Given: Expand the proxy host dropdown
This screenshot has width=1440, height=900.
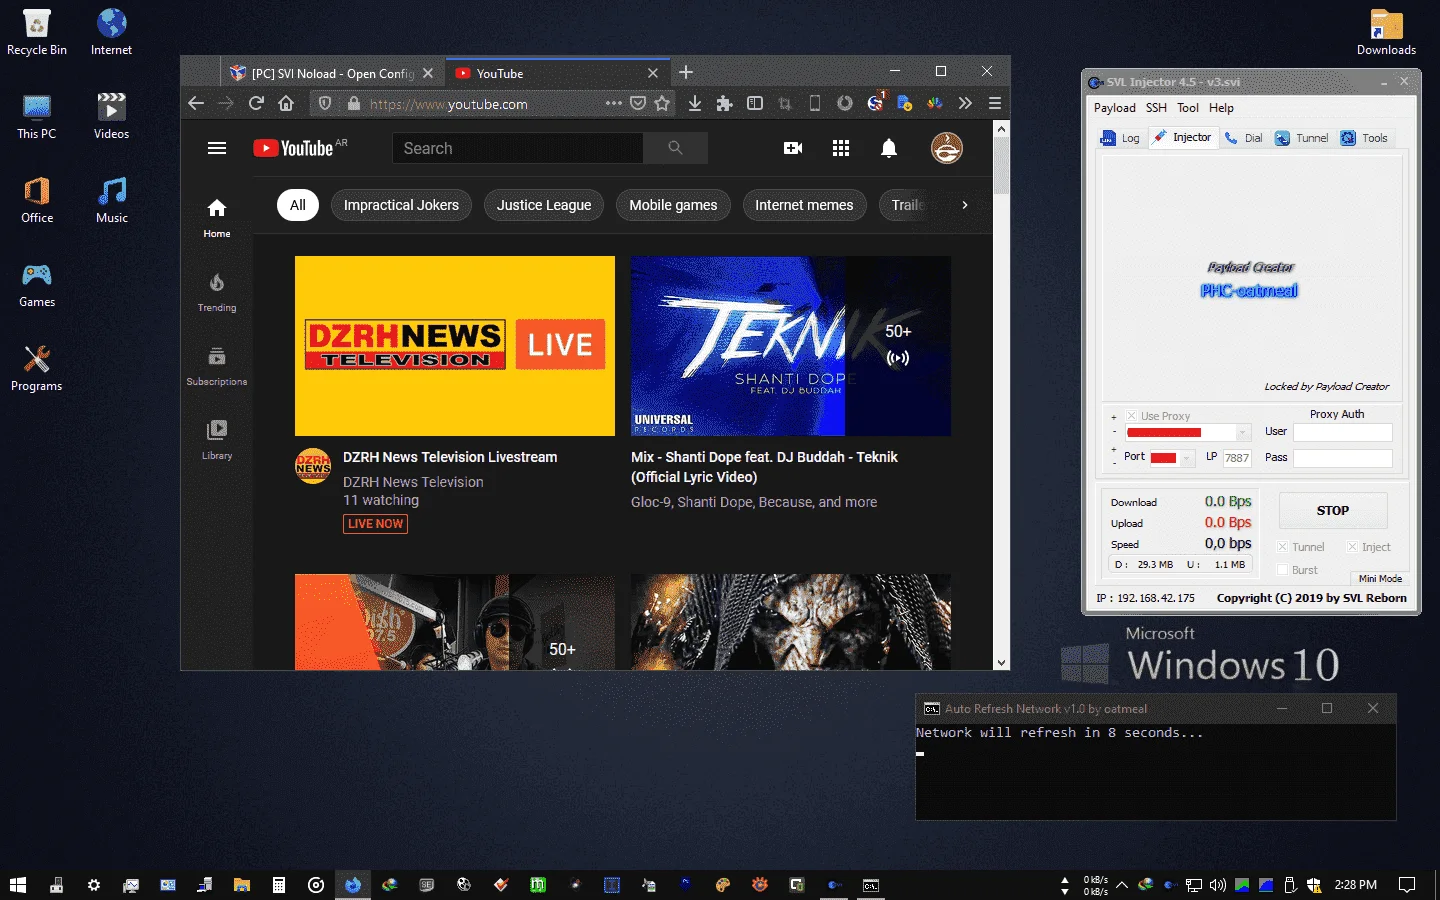Looking at the screenshot, I should tap(1243, 433).
